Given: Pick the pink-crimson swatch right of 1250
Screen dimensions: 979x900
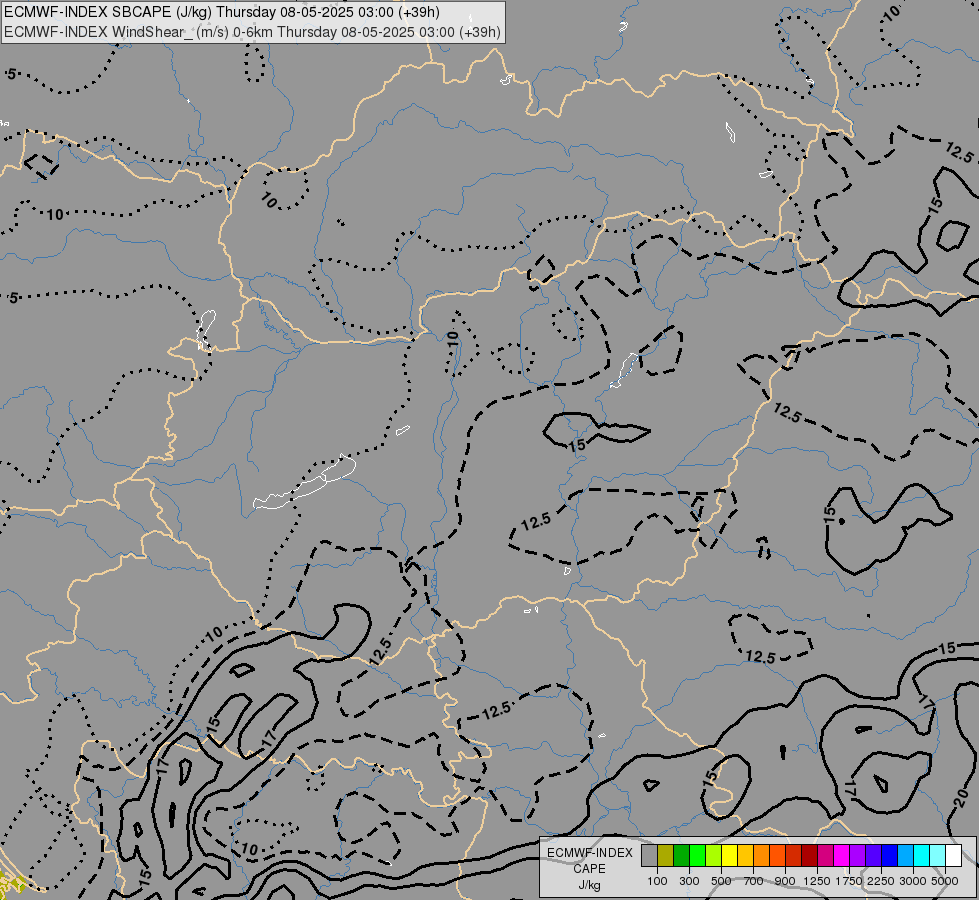Looking at the screenshot, I should pyautogui.click(x=825, y=855).
